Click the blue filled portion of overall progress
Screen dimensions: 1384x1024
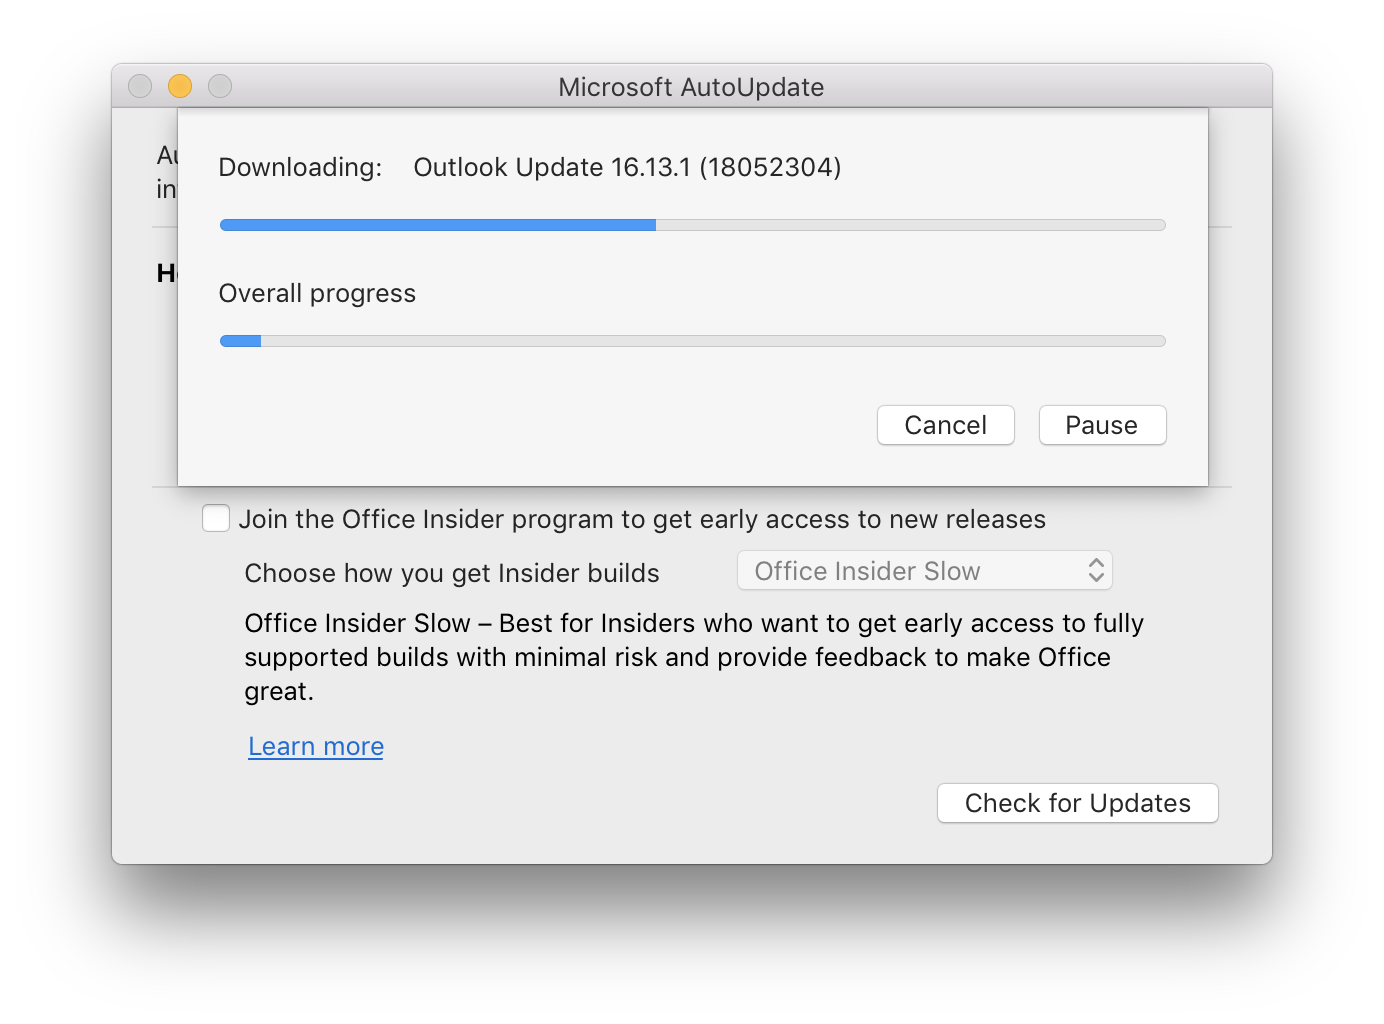240,341
